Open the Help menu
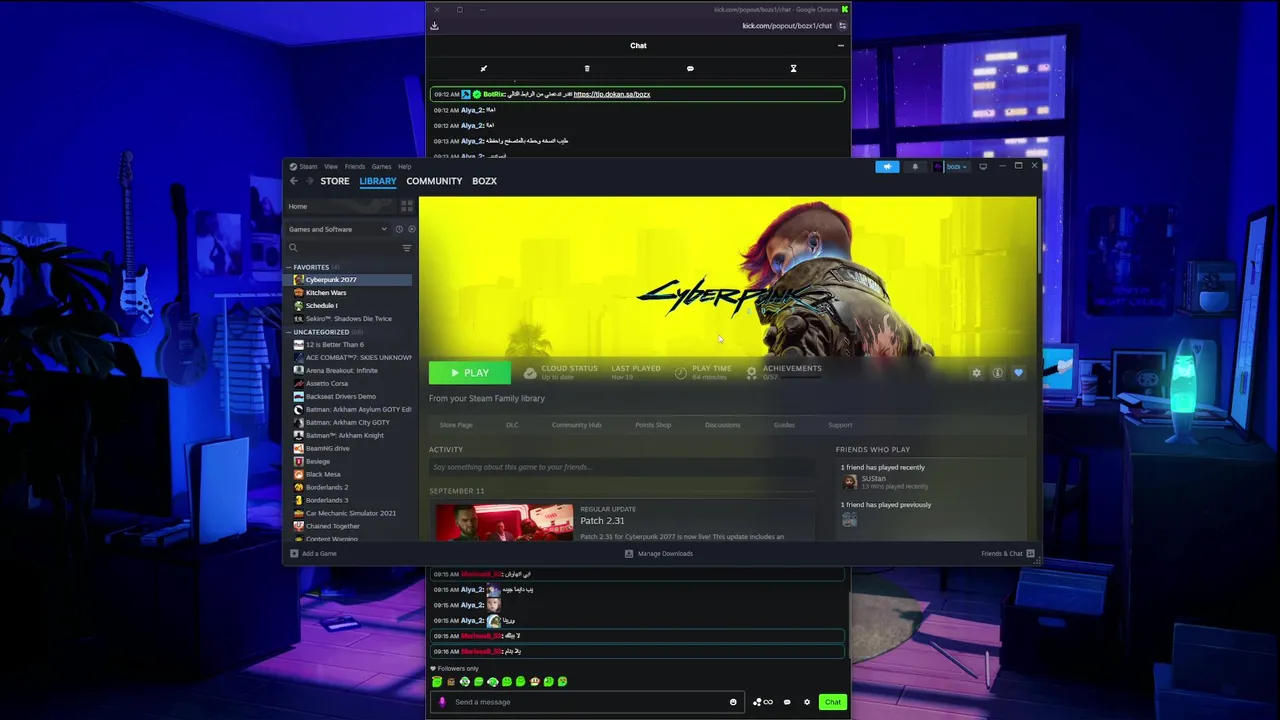1280x720 pixels. click(404, 167)
